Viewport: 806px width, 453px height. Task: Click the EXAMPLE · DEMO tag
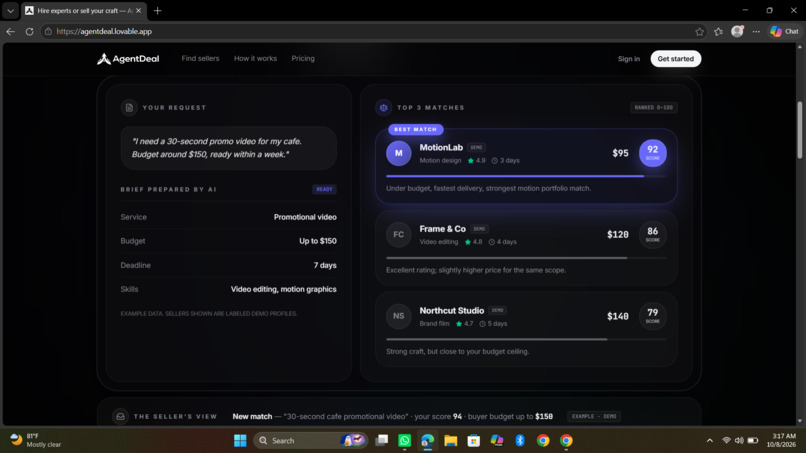[x=594, y=416]
